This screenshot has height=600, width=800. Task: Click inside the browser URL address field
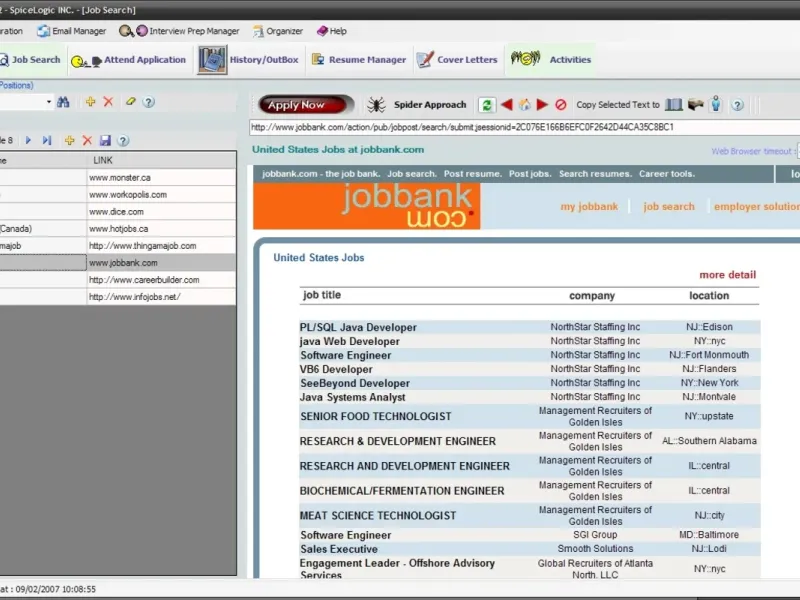524,127
